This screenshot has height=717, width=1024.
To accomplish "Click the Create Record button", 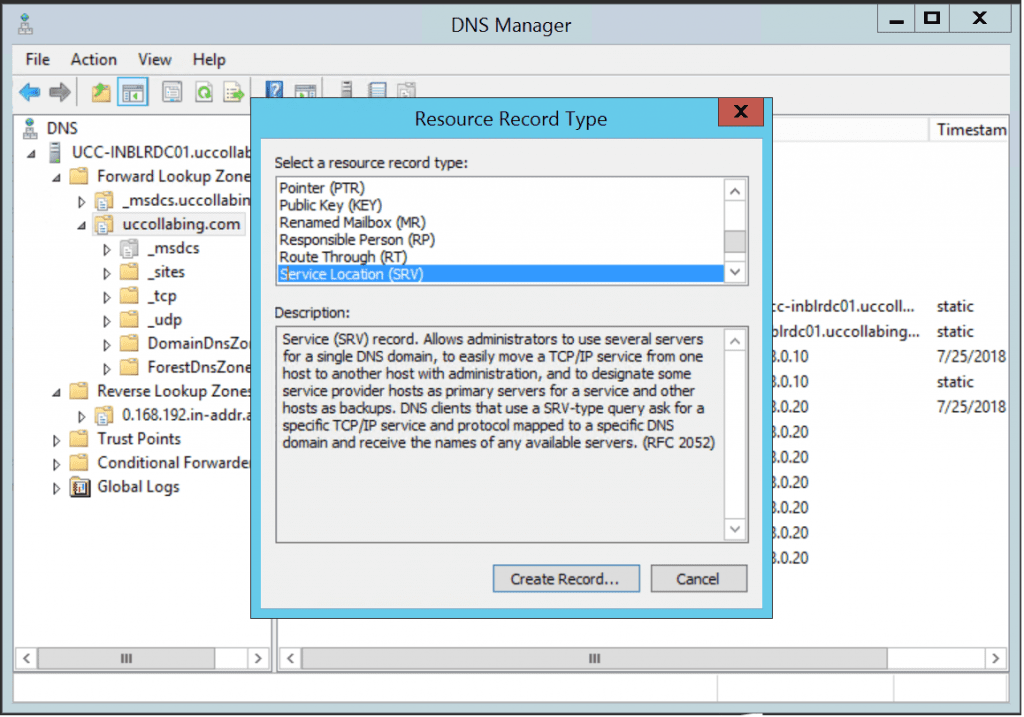I will click(x=565, y=578).
